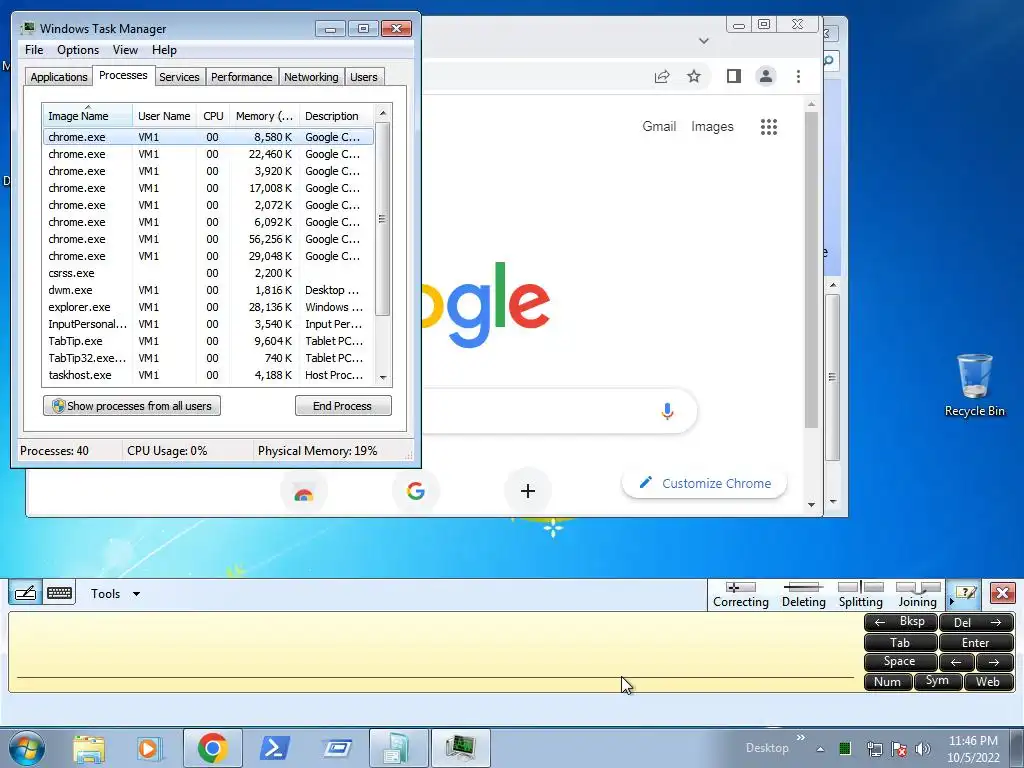Switch to touch keyboard mode
The width and height of the screenshot is (1024, 768).
pyautogui.click(x=59, y=593)
